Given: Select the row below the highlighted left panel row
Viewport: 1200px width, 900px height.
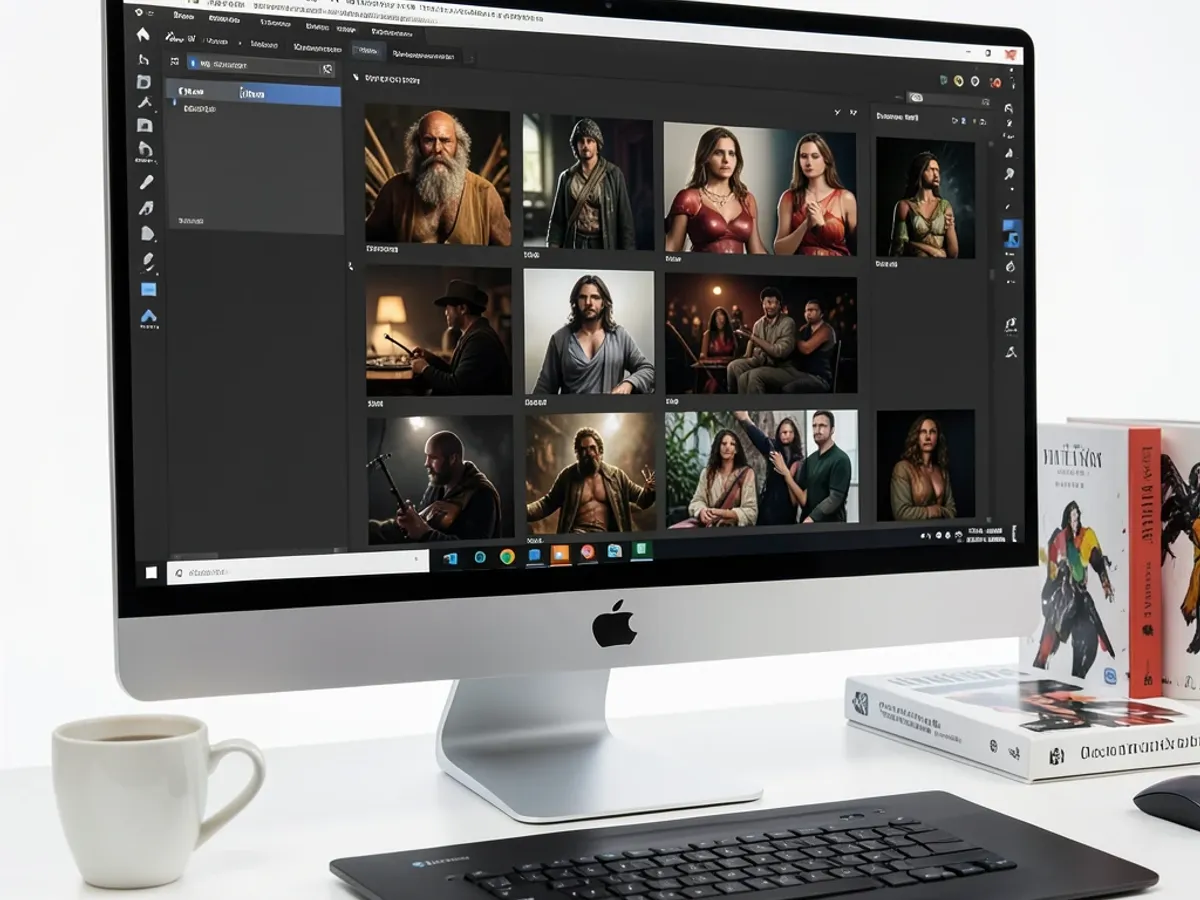Looking at the screenshot, I should click(253, 109).
